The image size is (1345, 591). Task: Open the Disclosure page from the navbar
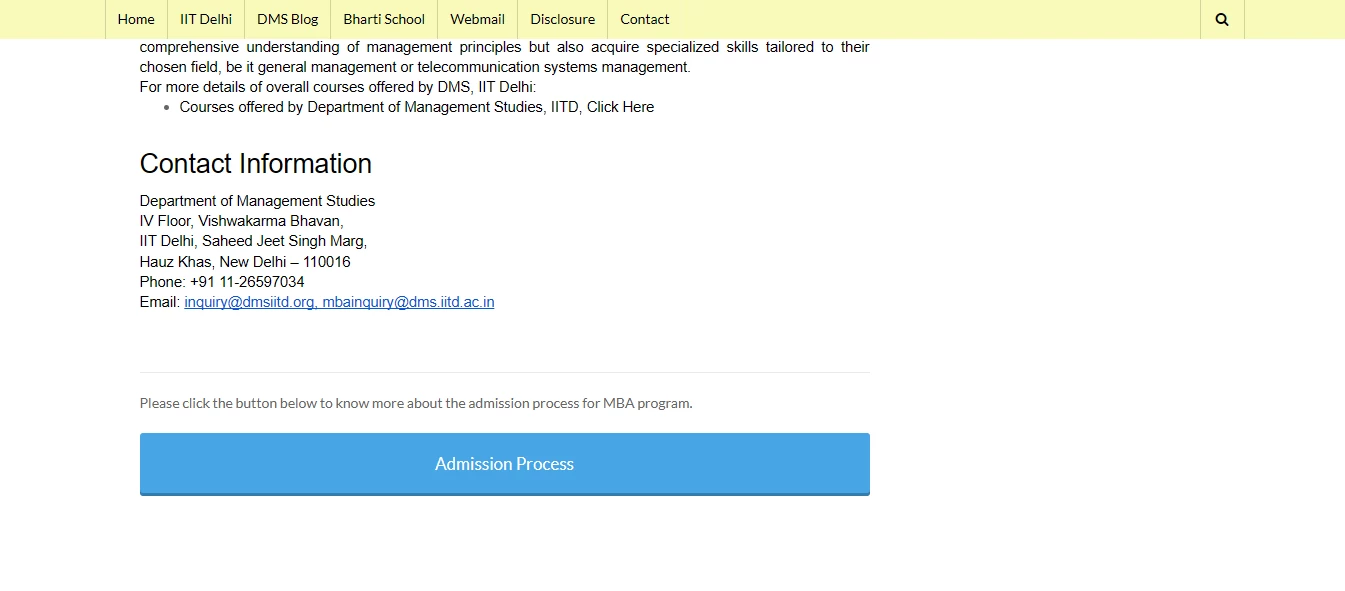click(x=561, y=19)
